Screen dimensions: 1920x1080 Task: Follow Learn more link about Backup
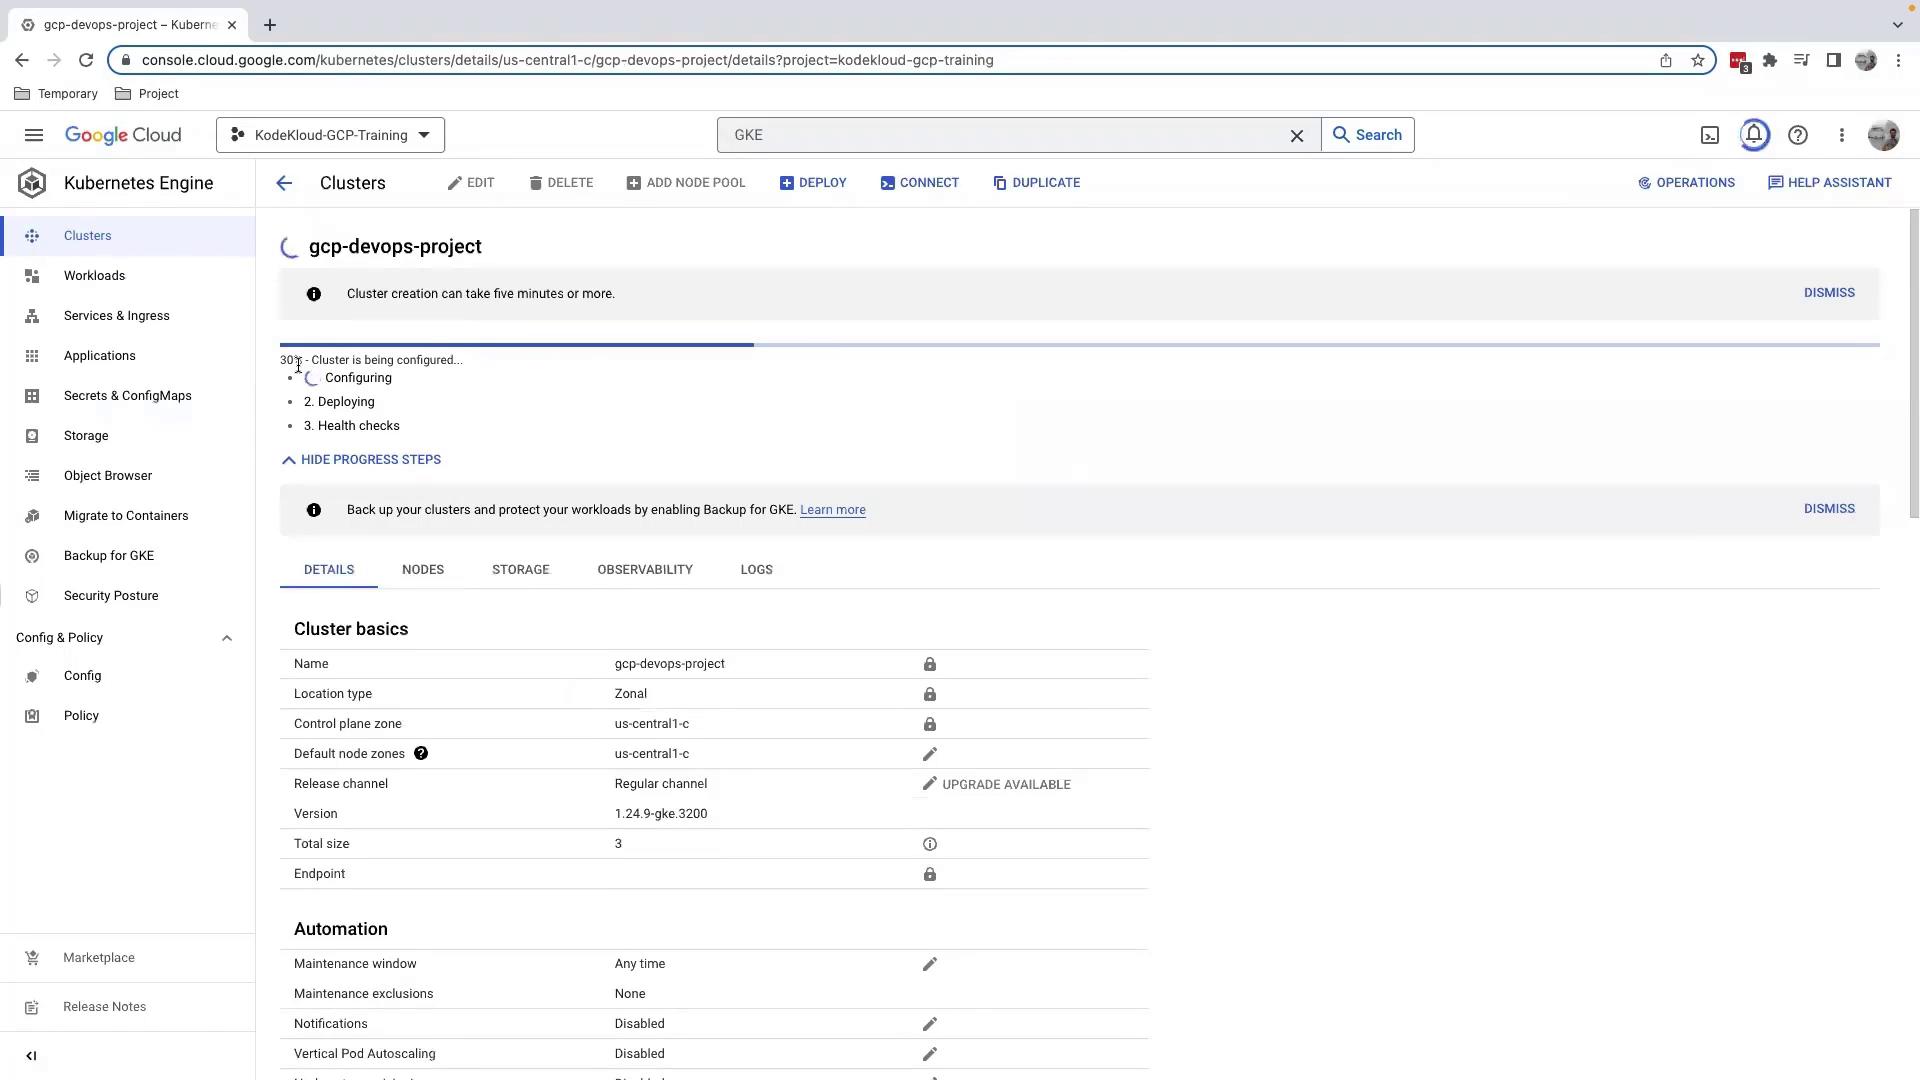(x=832, y=510)
